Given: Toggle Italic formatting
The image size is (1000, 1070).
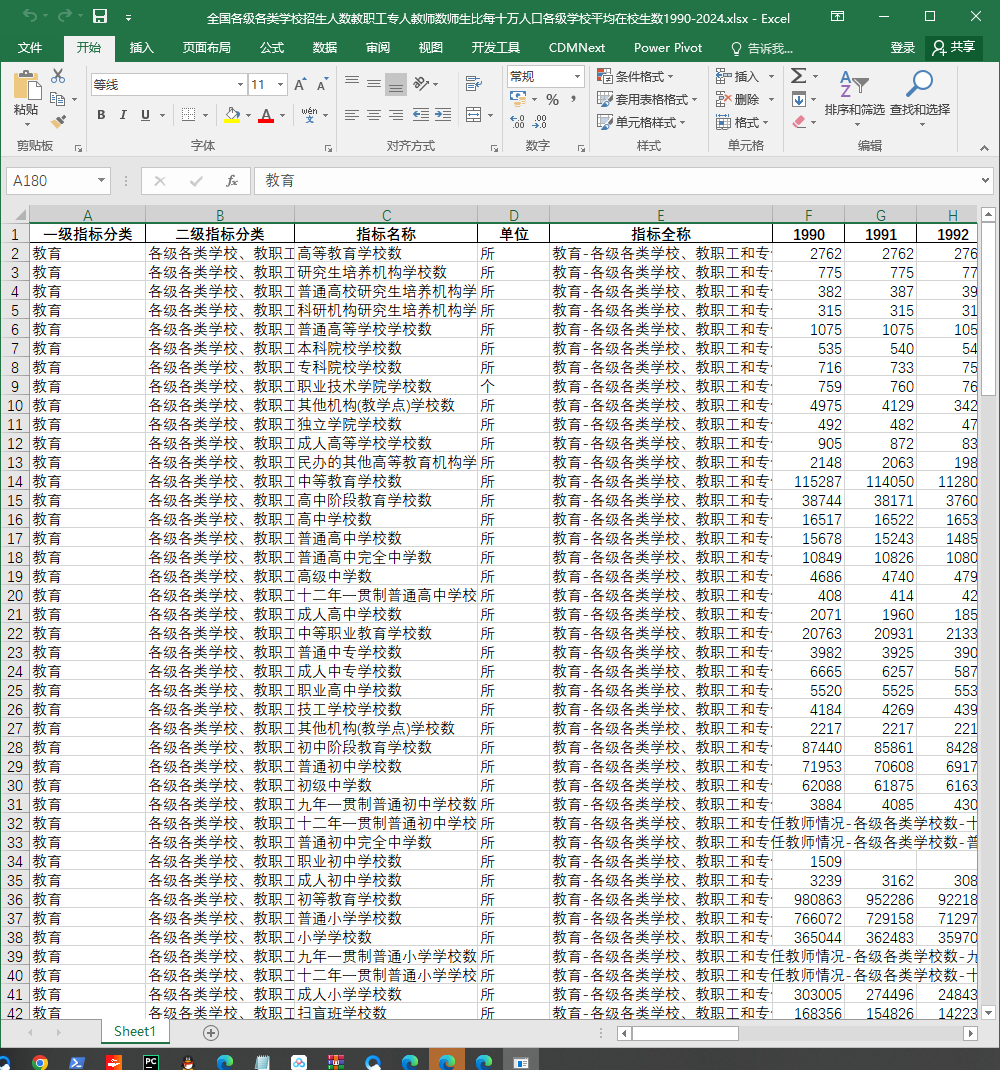Looking at the screenshot, I should click(x=123, y=115).
